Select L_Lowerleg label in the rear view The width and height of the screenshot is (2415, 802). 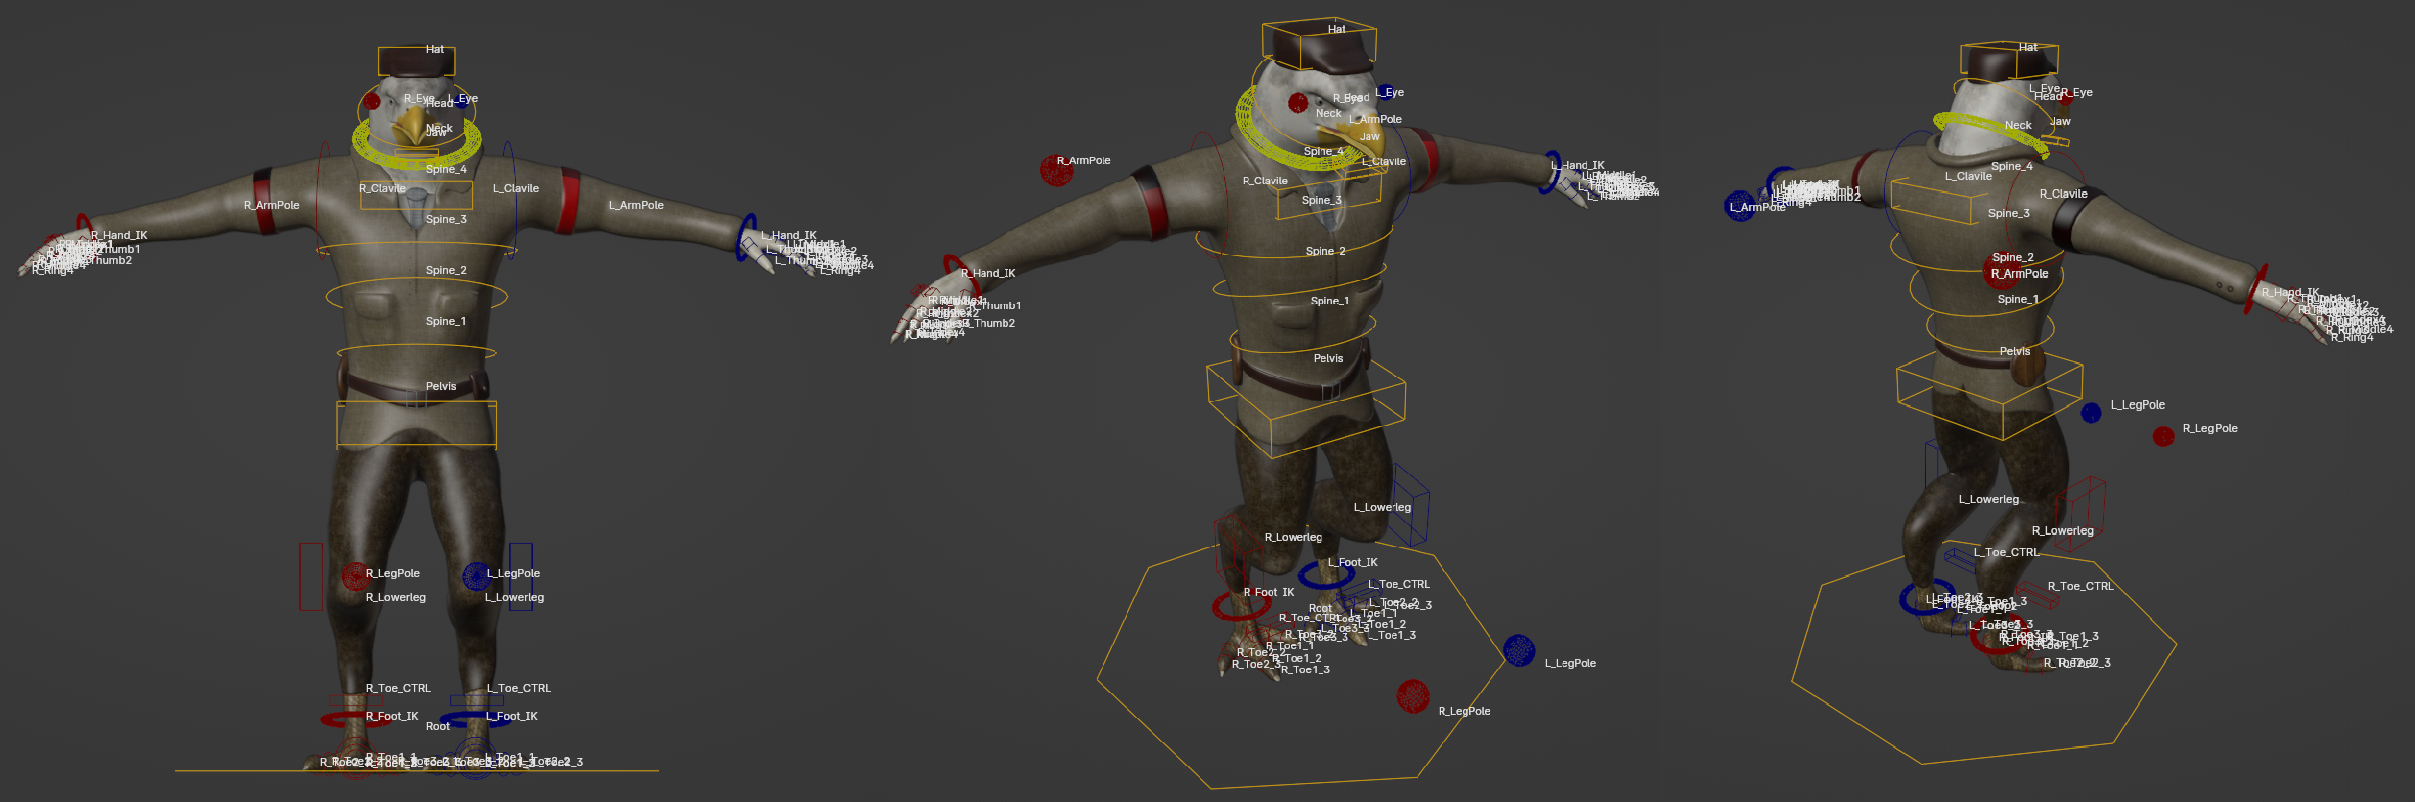pos(1989,499)
